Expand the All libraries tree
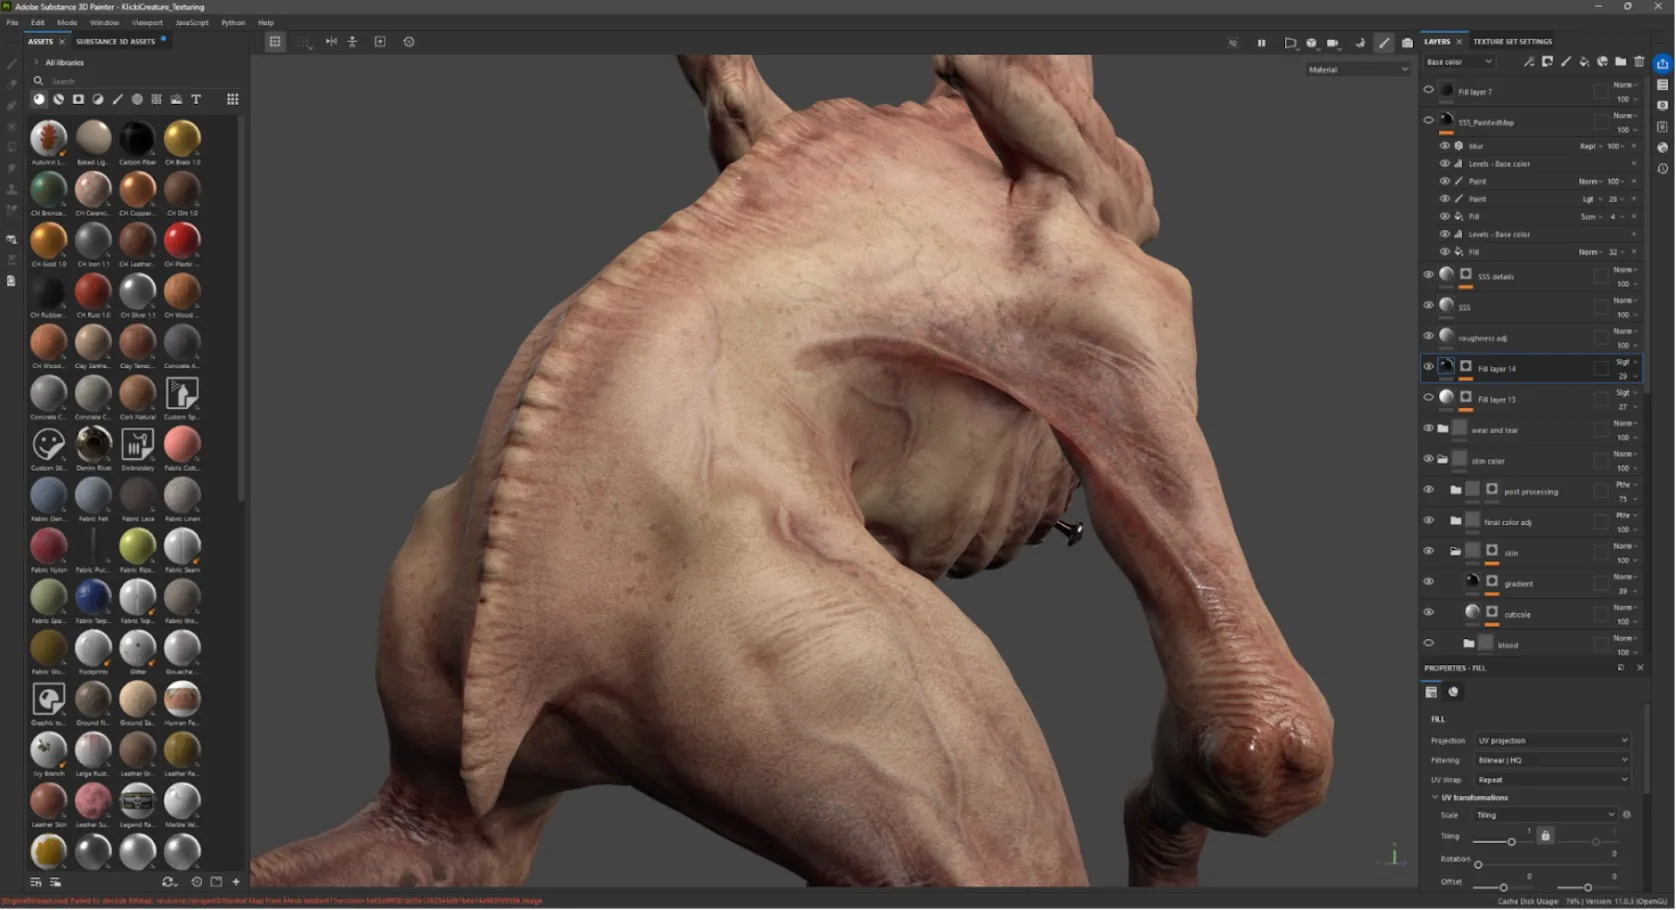 [x=37, y=62]
